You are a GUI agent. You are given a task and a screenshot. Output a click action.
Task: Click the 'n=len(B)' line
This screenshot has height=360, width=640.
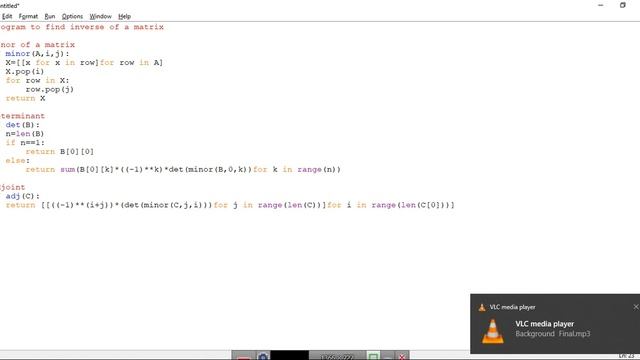(24, 134)
